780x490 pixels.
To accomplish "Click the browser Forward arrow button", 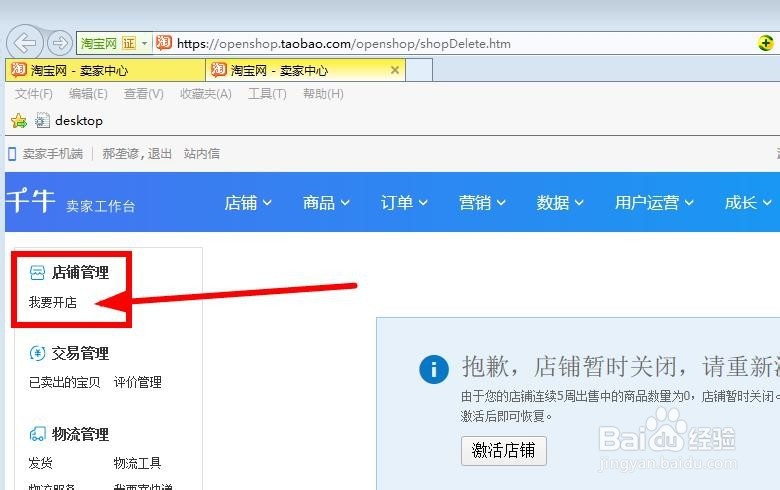I will [x=60, y=43].
